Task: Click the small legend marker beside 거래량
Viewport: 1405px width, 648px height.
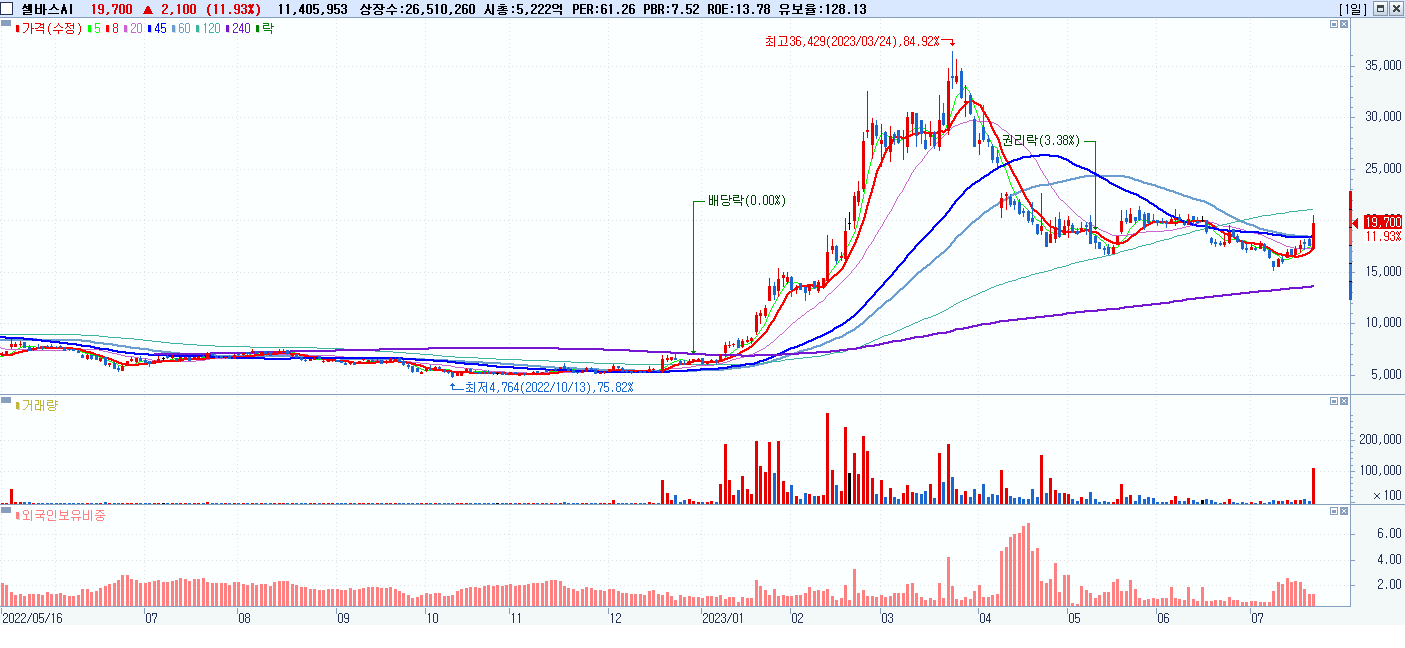Action: (16, 405)
